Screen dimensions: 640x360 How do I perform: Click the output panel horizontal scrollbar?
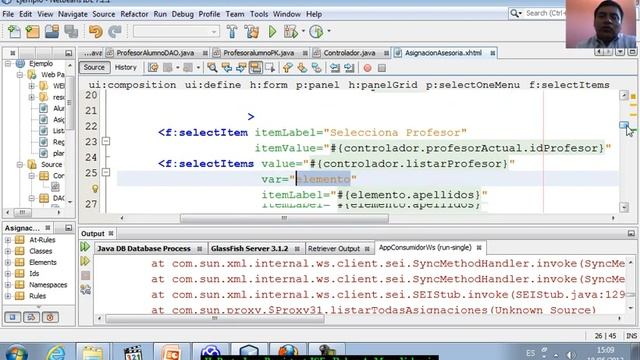click(x=215, y=318)
